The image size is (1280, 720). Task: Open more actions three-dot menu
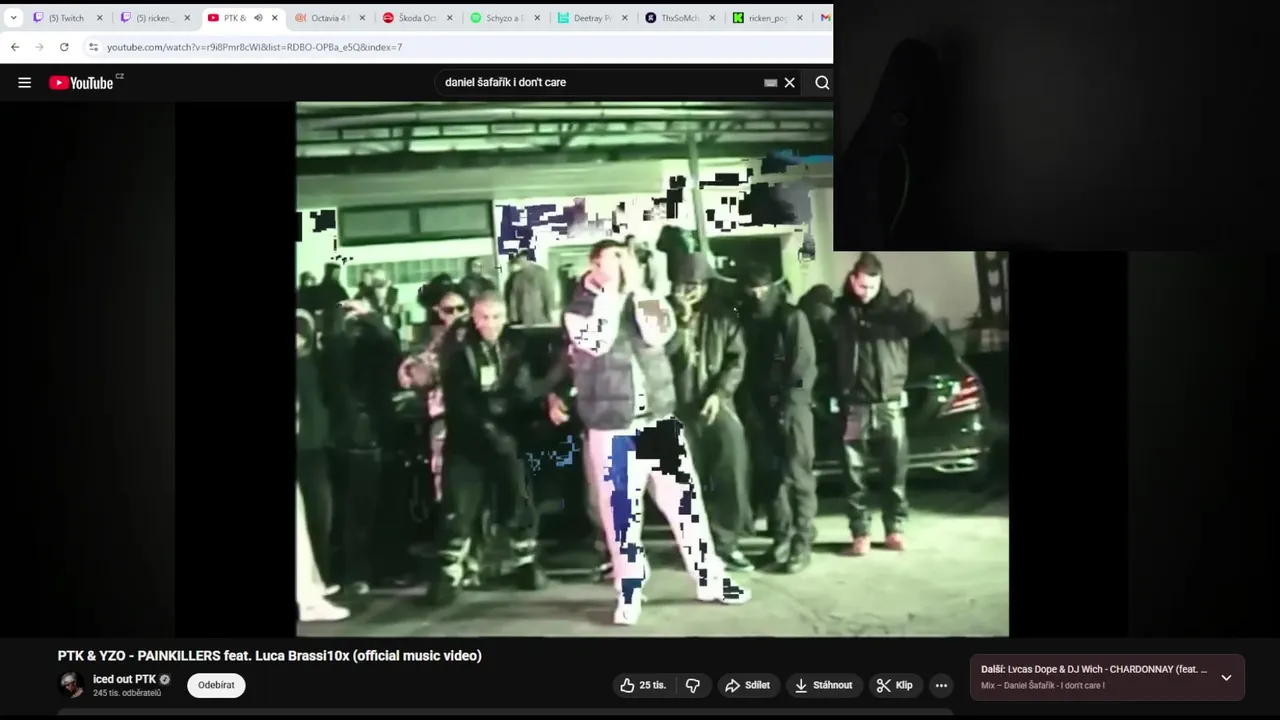[x=941, y=685]
